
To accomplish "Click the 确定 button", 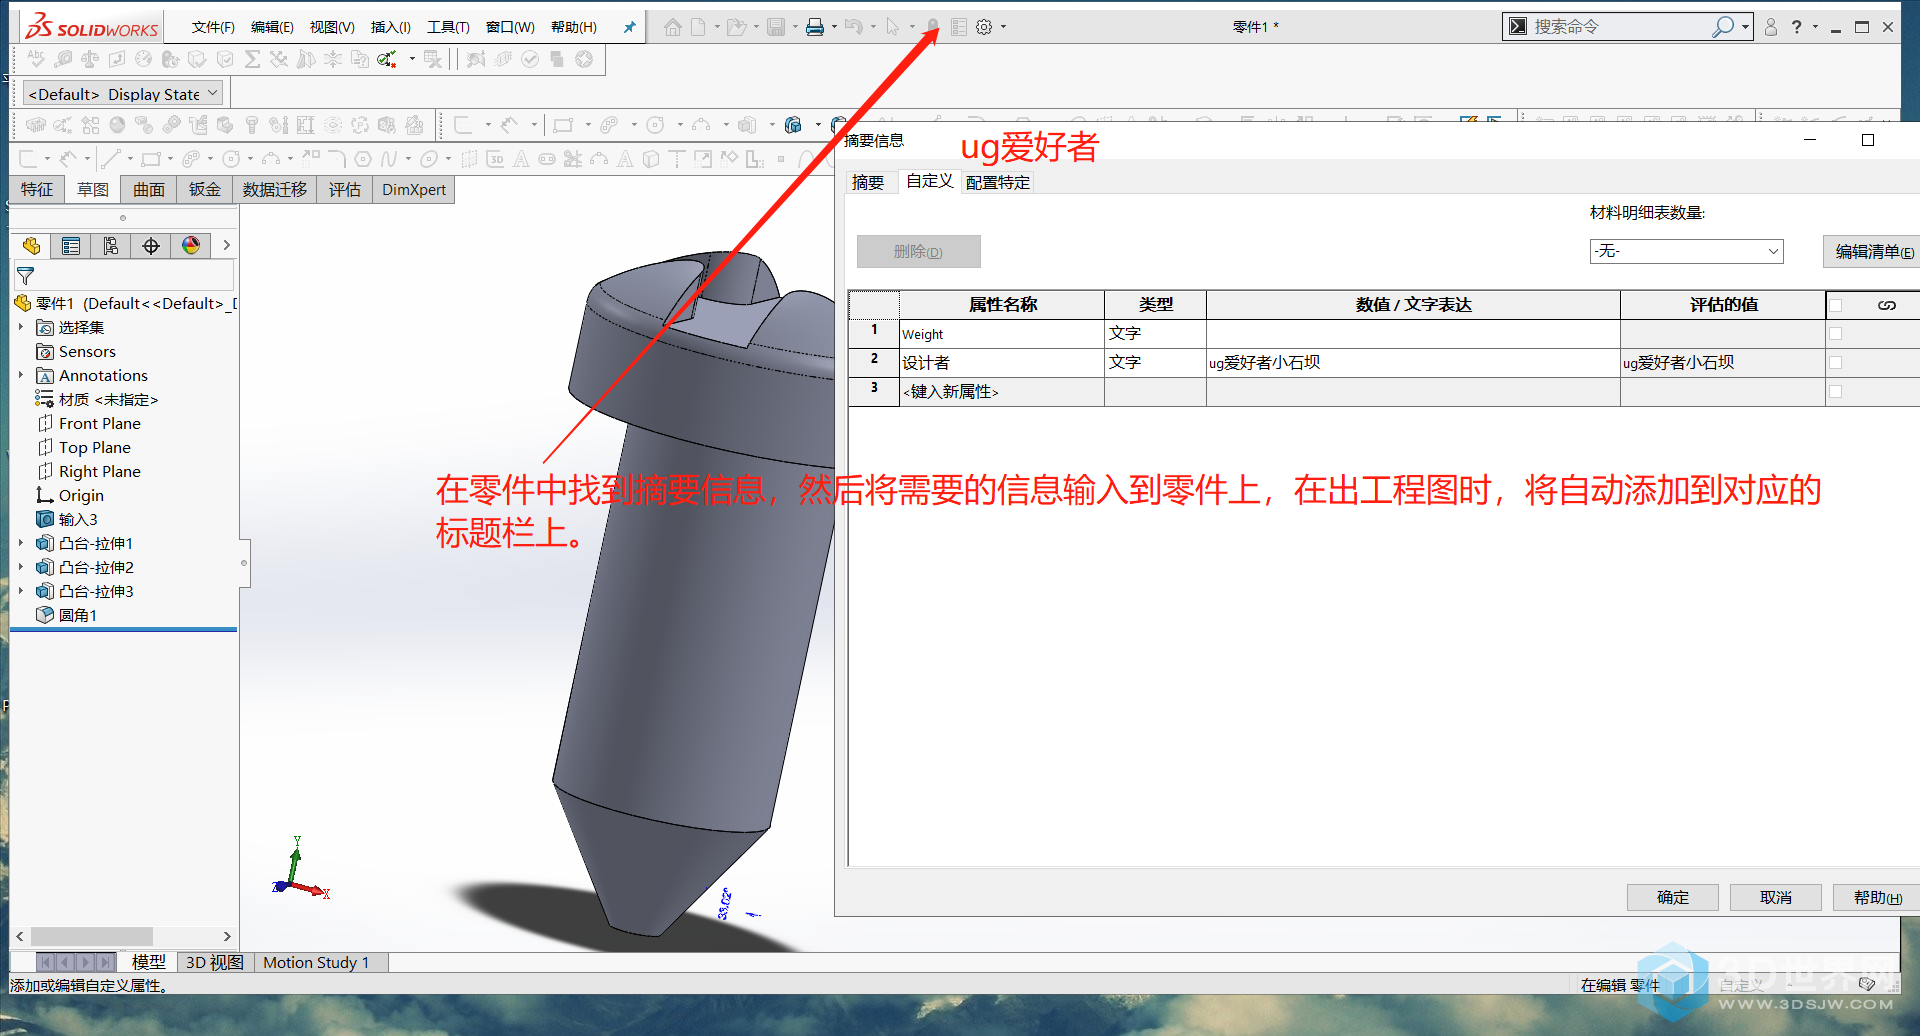I will pos(1673,897).
